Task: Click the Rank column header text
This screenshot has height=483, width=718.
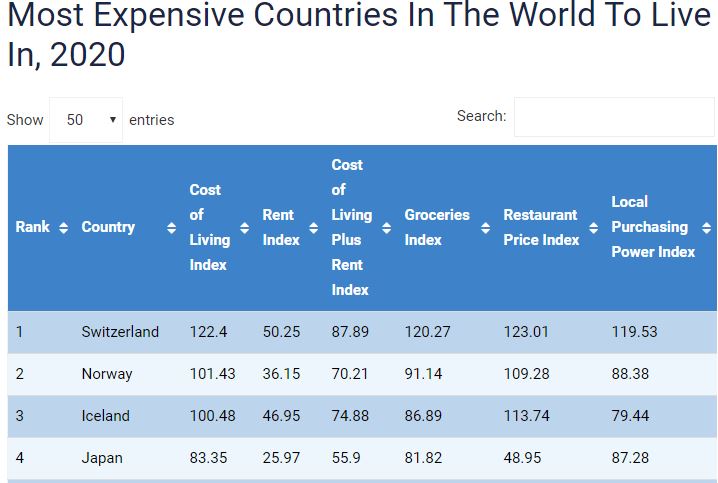Action: click(x=33, y=228)
